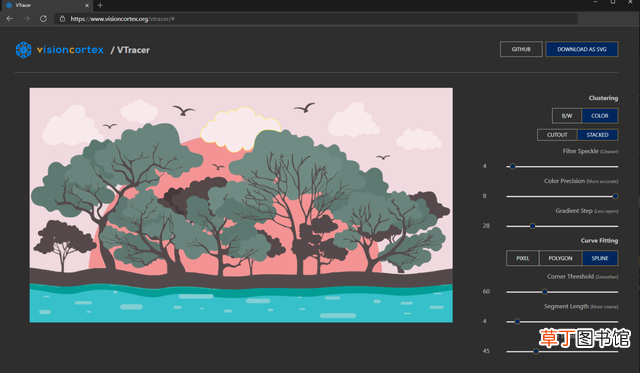Click the traced forest image preview
This screenshot has width=640, height=373.
(x=241, y=205)
